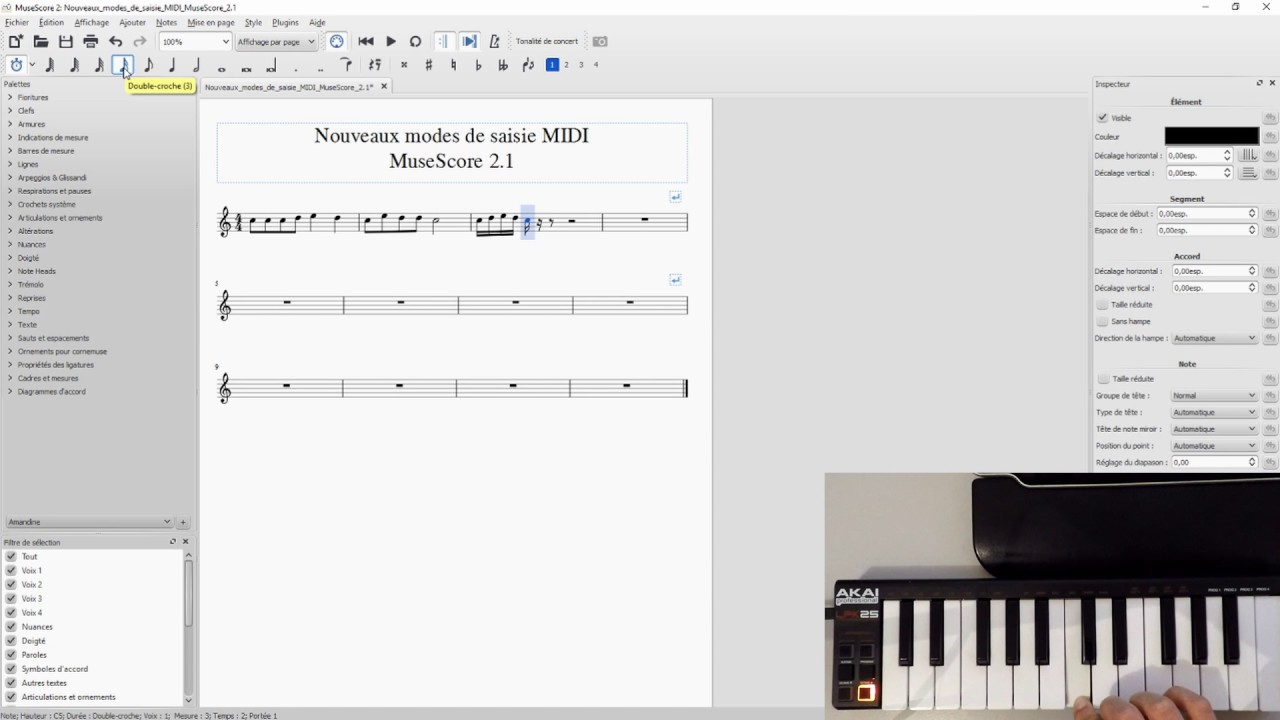Switch to voice 2
Screen dimensions: 1280x720
pyautogui.click(x=566, y=65)
